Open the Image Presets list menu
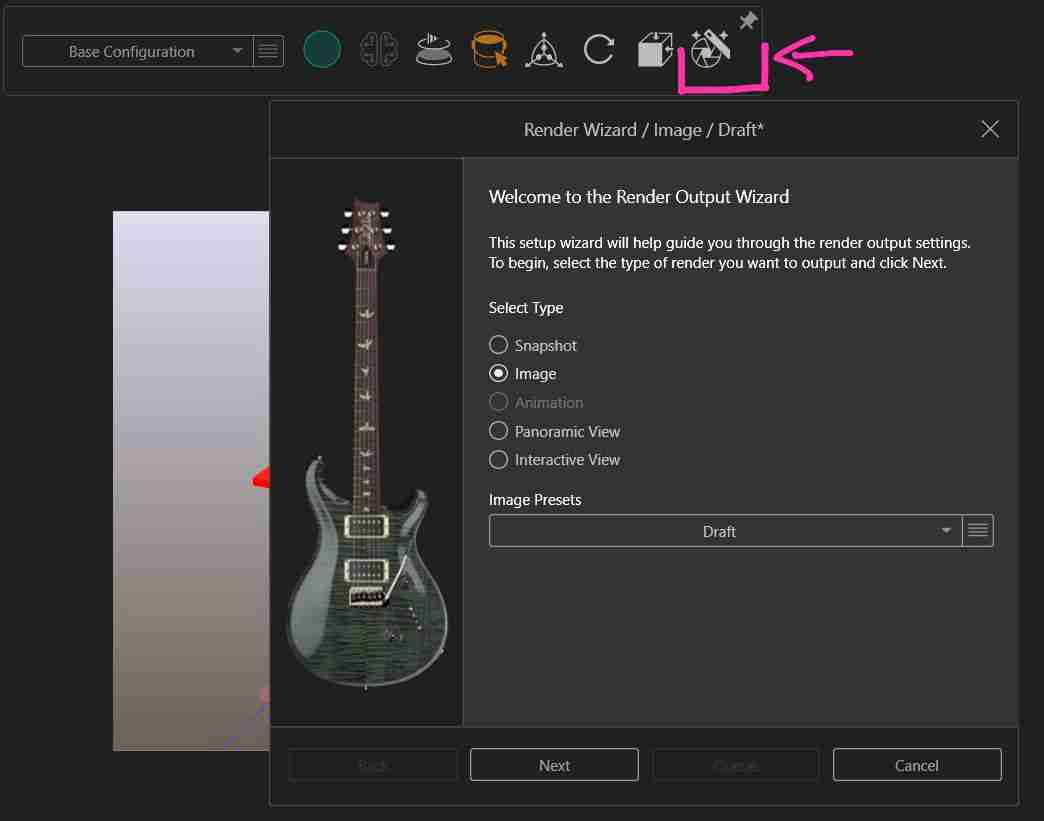Image resolution: width=1044 pixels, height=821 pixels. pyautogui.click(x=977, y=531)
